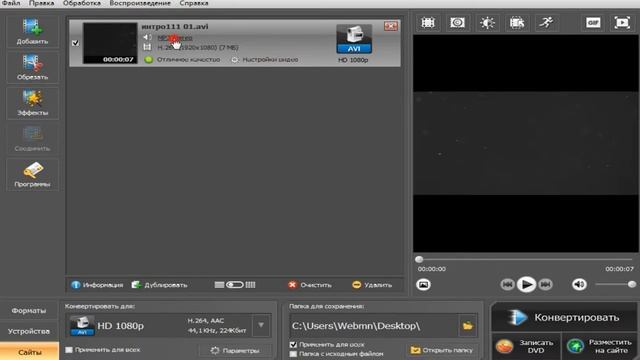Open the Эффекты effects tool
Viewport: 640px width, 360px height.
coord(32,103)
